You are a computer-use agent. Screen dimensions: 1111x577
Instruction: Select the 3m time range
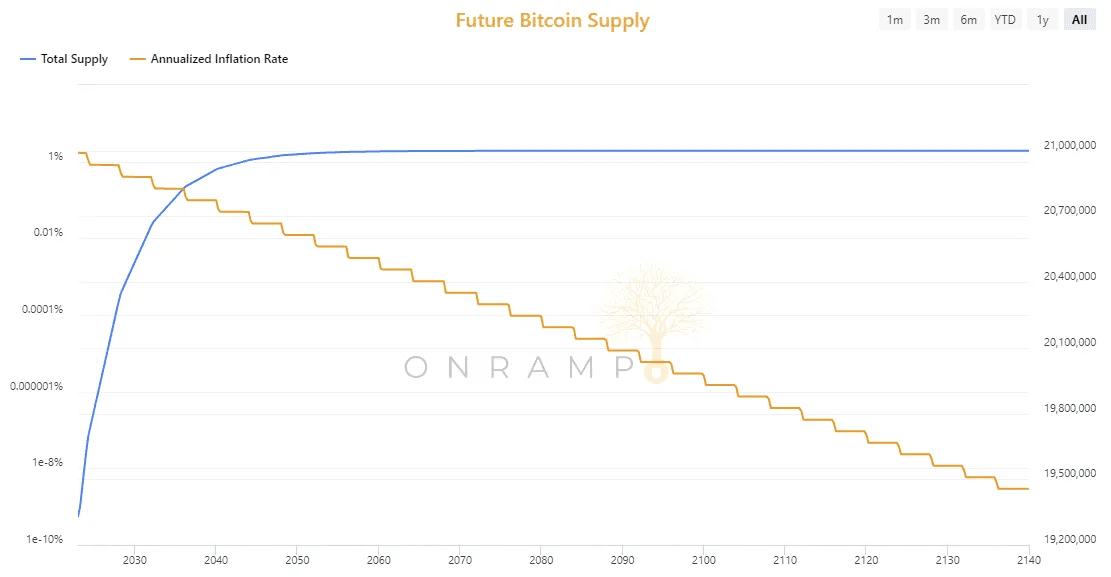(932, 20)
